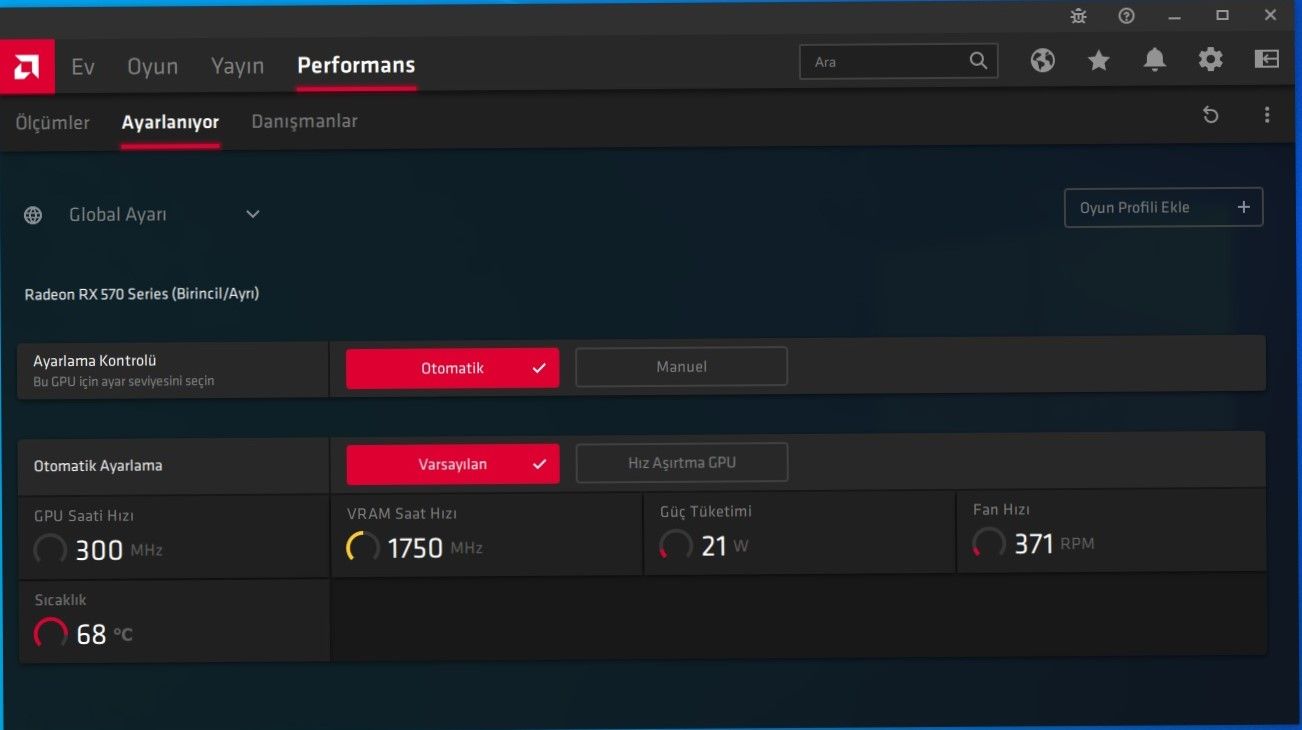Open the Oyun tab
The height and width of the screenshot is (730, 1302).
click(x=153, y=66)
